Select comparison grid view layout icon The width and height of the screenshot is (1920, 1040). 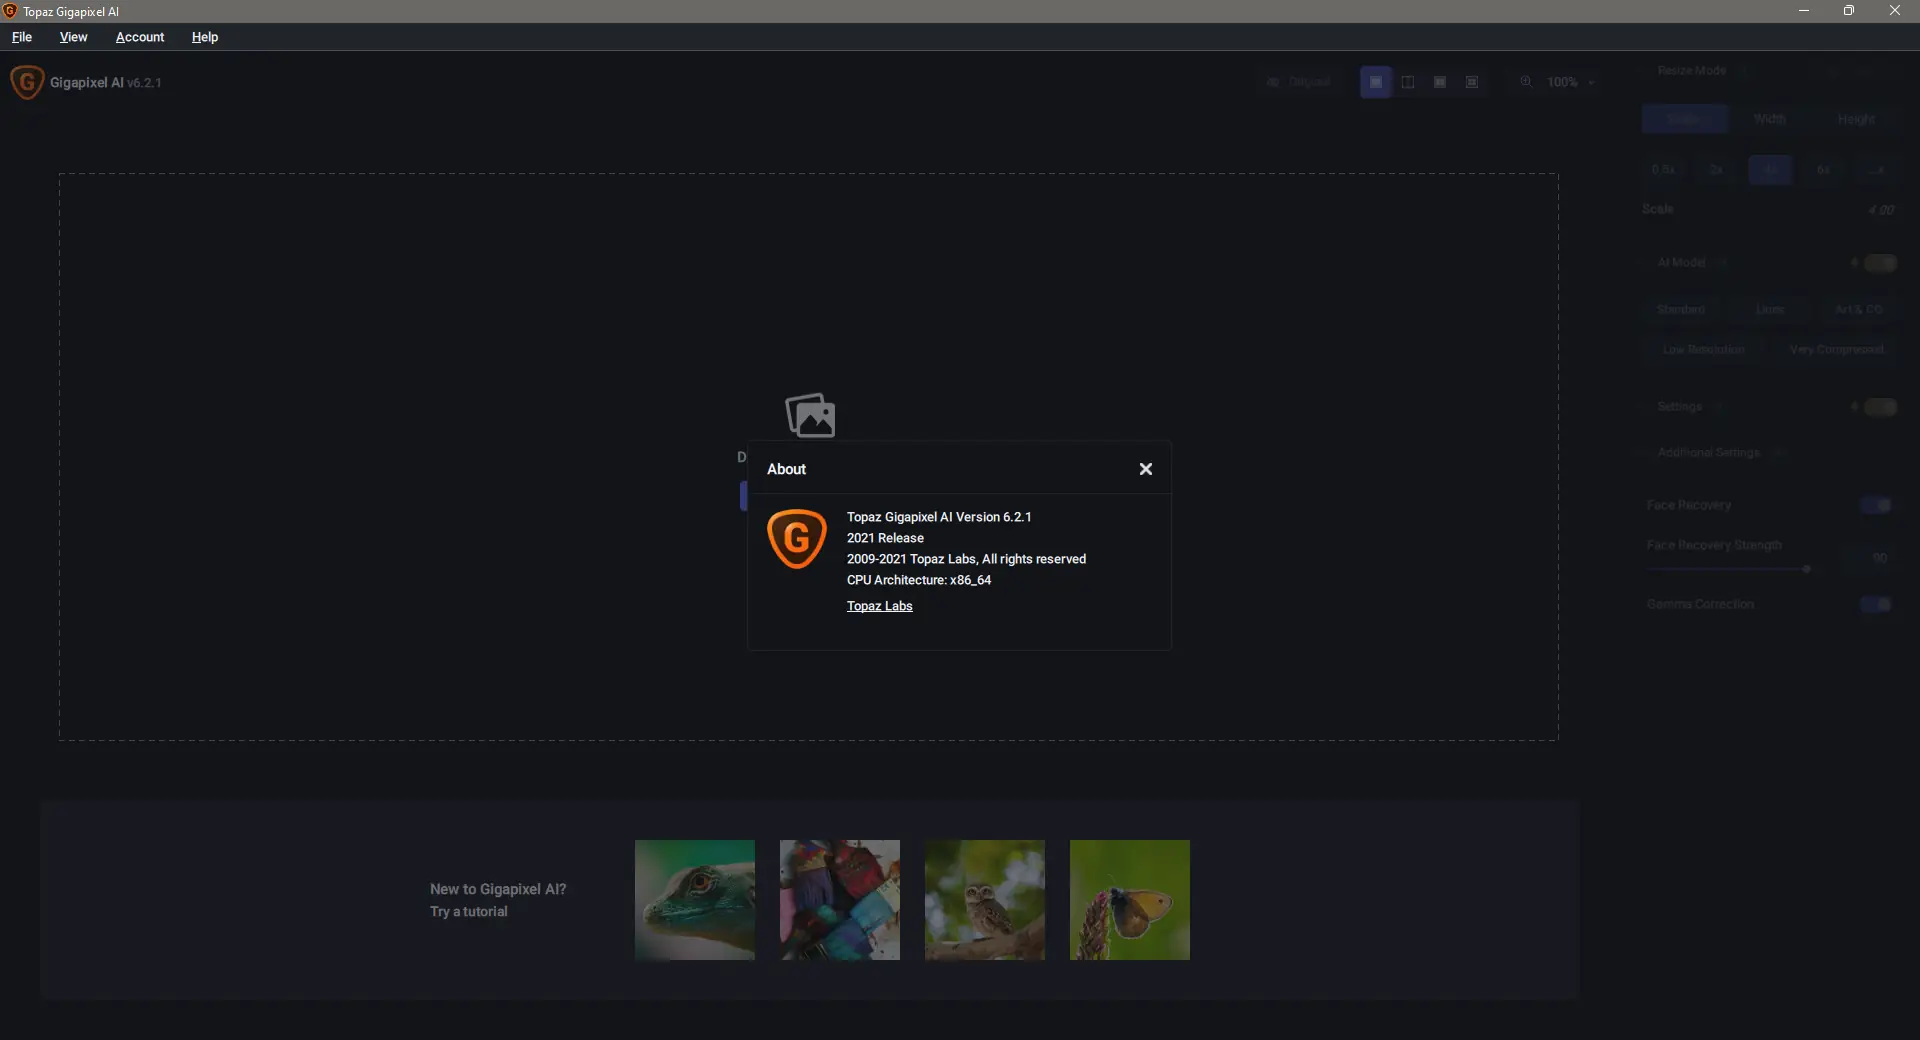pyautogui.click(x=1472, y=82)
